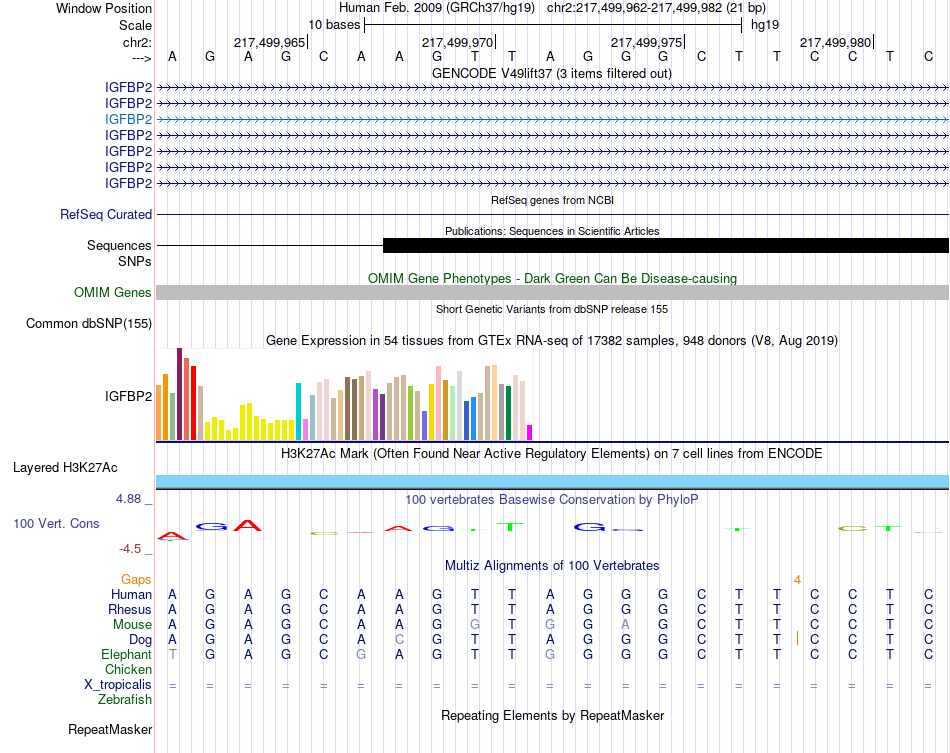950x753 pixels.
Task: Open Common dbSNP(155) track settings label
Action: point(89,324)
